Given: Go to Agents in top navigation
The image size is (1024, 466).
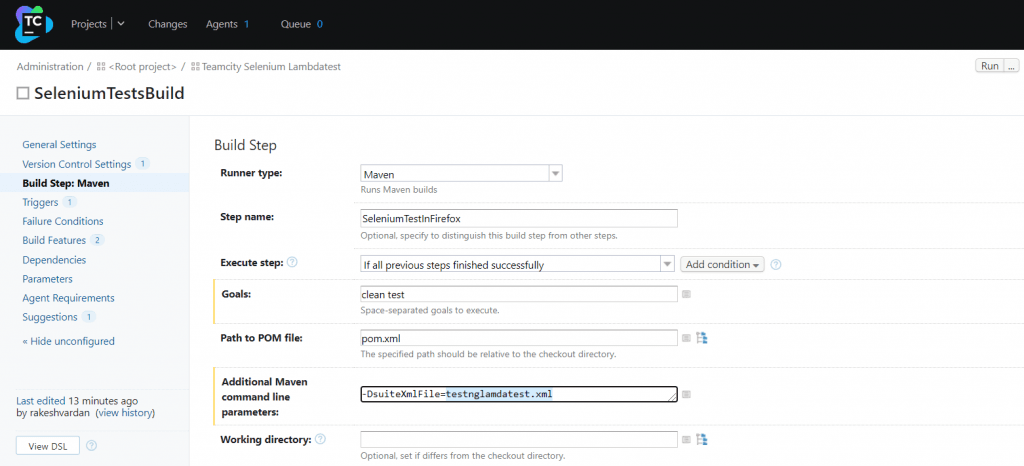Looking at the screenshot, I should (x=222, y=24).
